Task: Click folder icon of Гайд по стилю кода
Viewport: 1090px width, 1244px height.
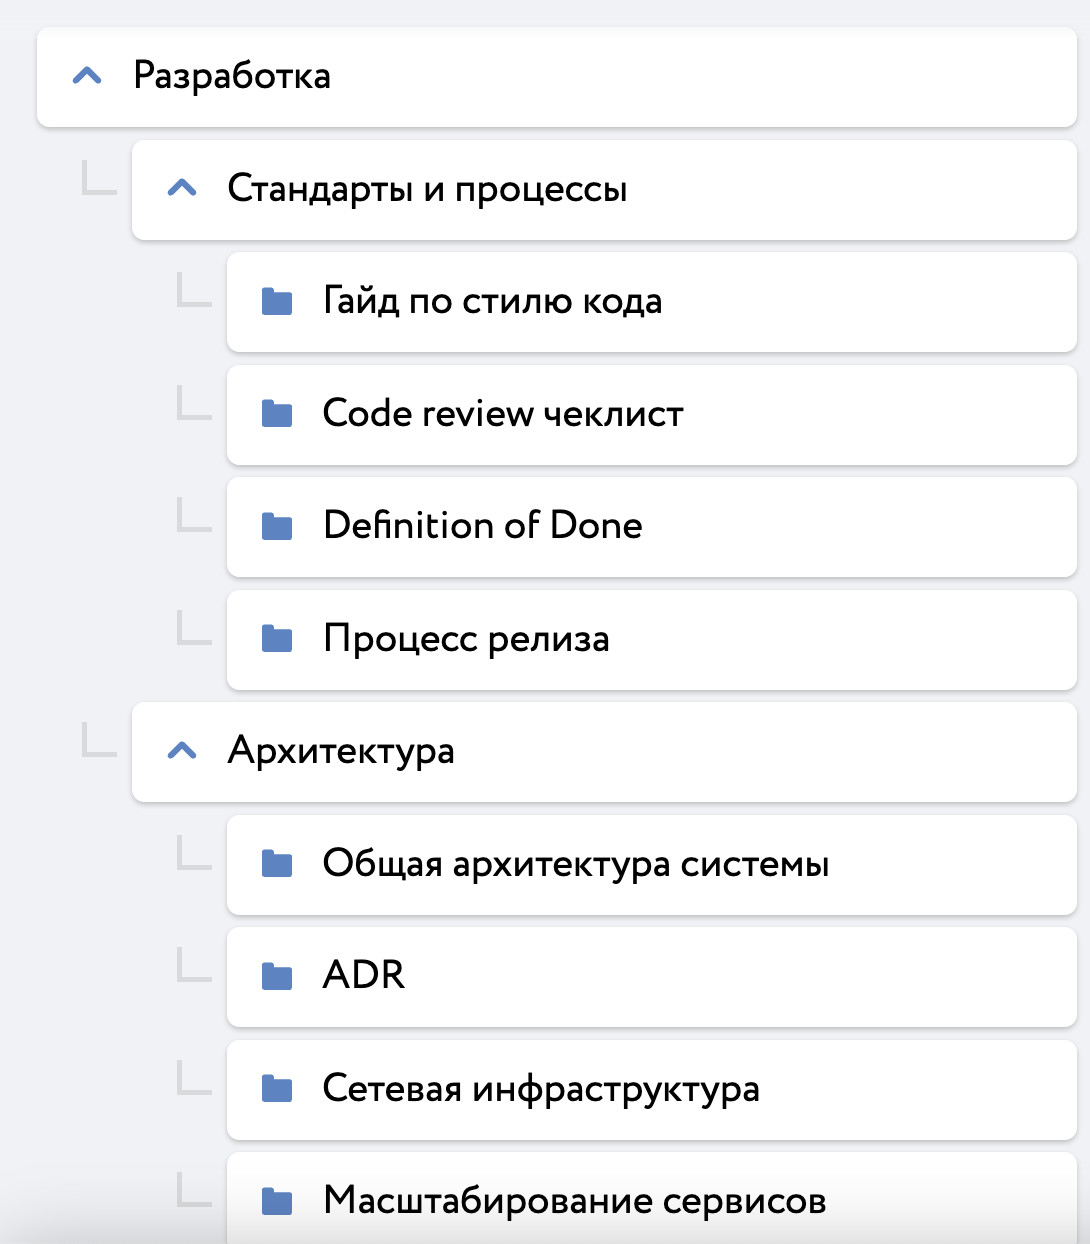Action: pos(277,301)
